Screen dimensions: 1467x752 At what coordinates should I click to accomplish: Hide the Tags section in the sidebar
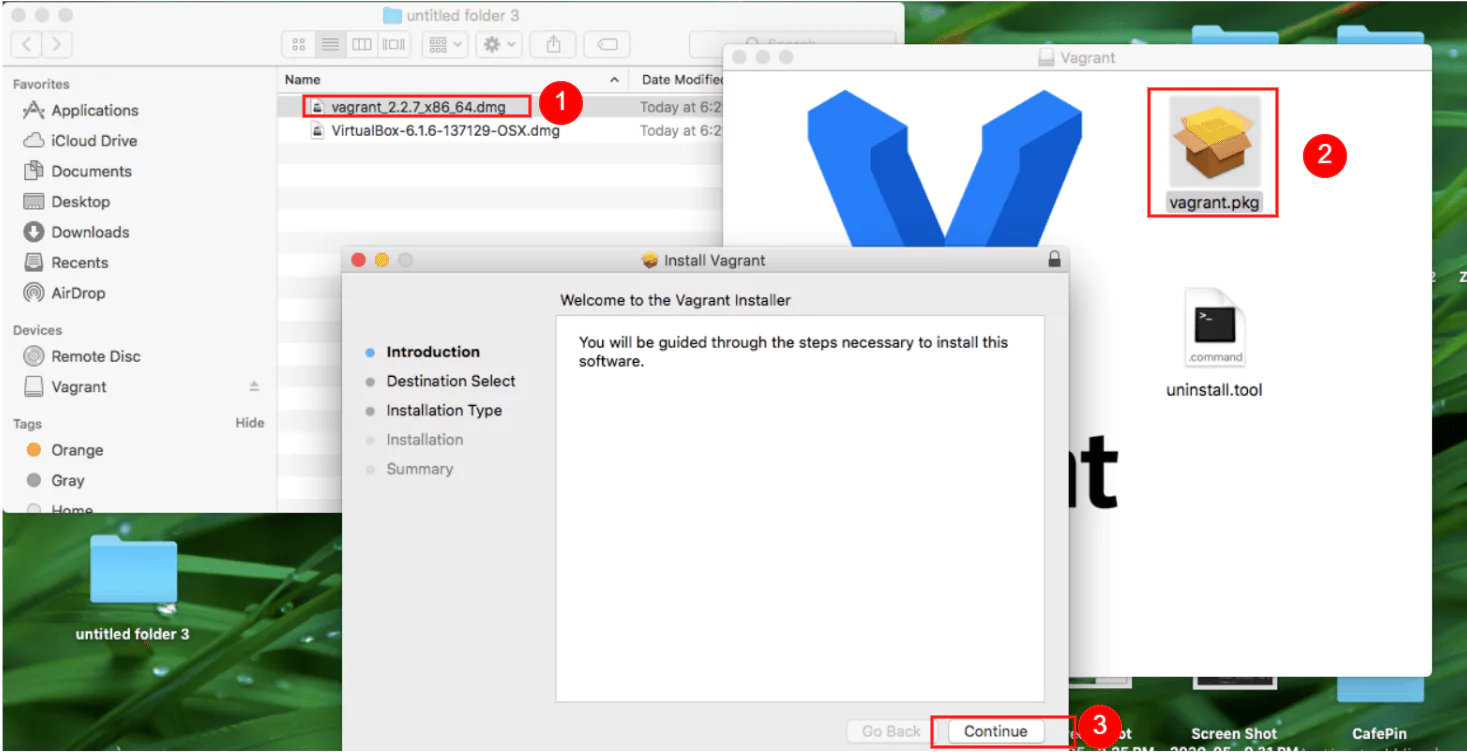[249, 423]
